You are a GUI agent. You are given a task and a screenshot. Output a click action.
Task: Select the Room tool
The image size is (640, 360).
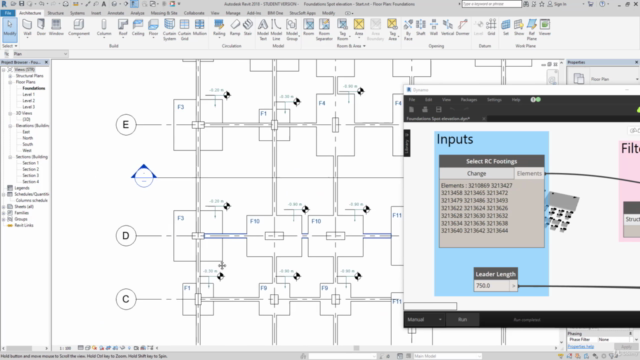point(309,27)
